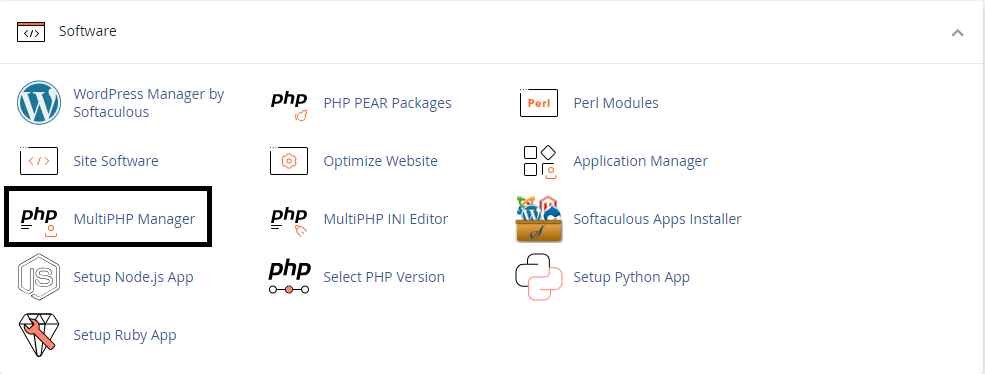
Task: Collapse the Software section chevron
Action: tap(957, 32)
